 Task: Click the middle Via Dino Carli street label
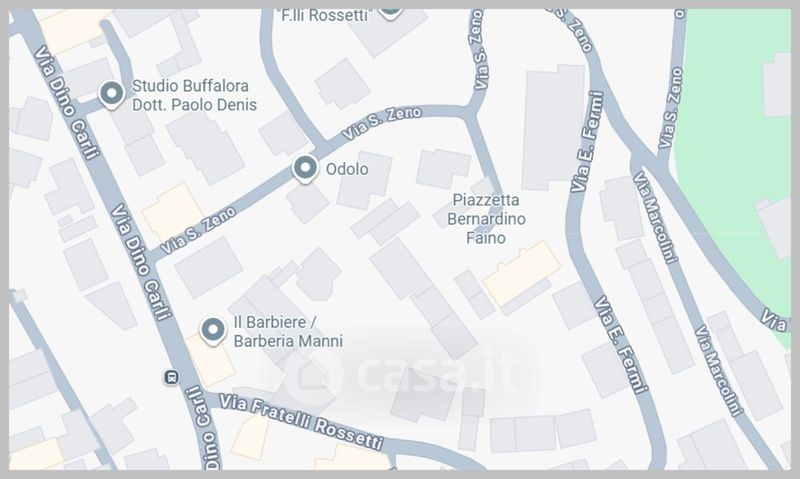[x=140, y=261]
